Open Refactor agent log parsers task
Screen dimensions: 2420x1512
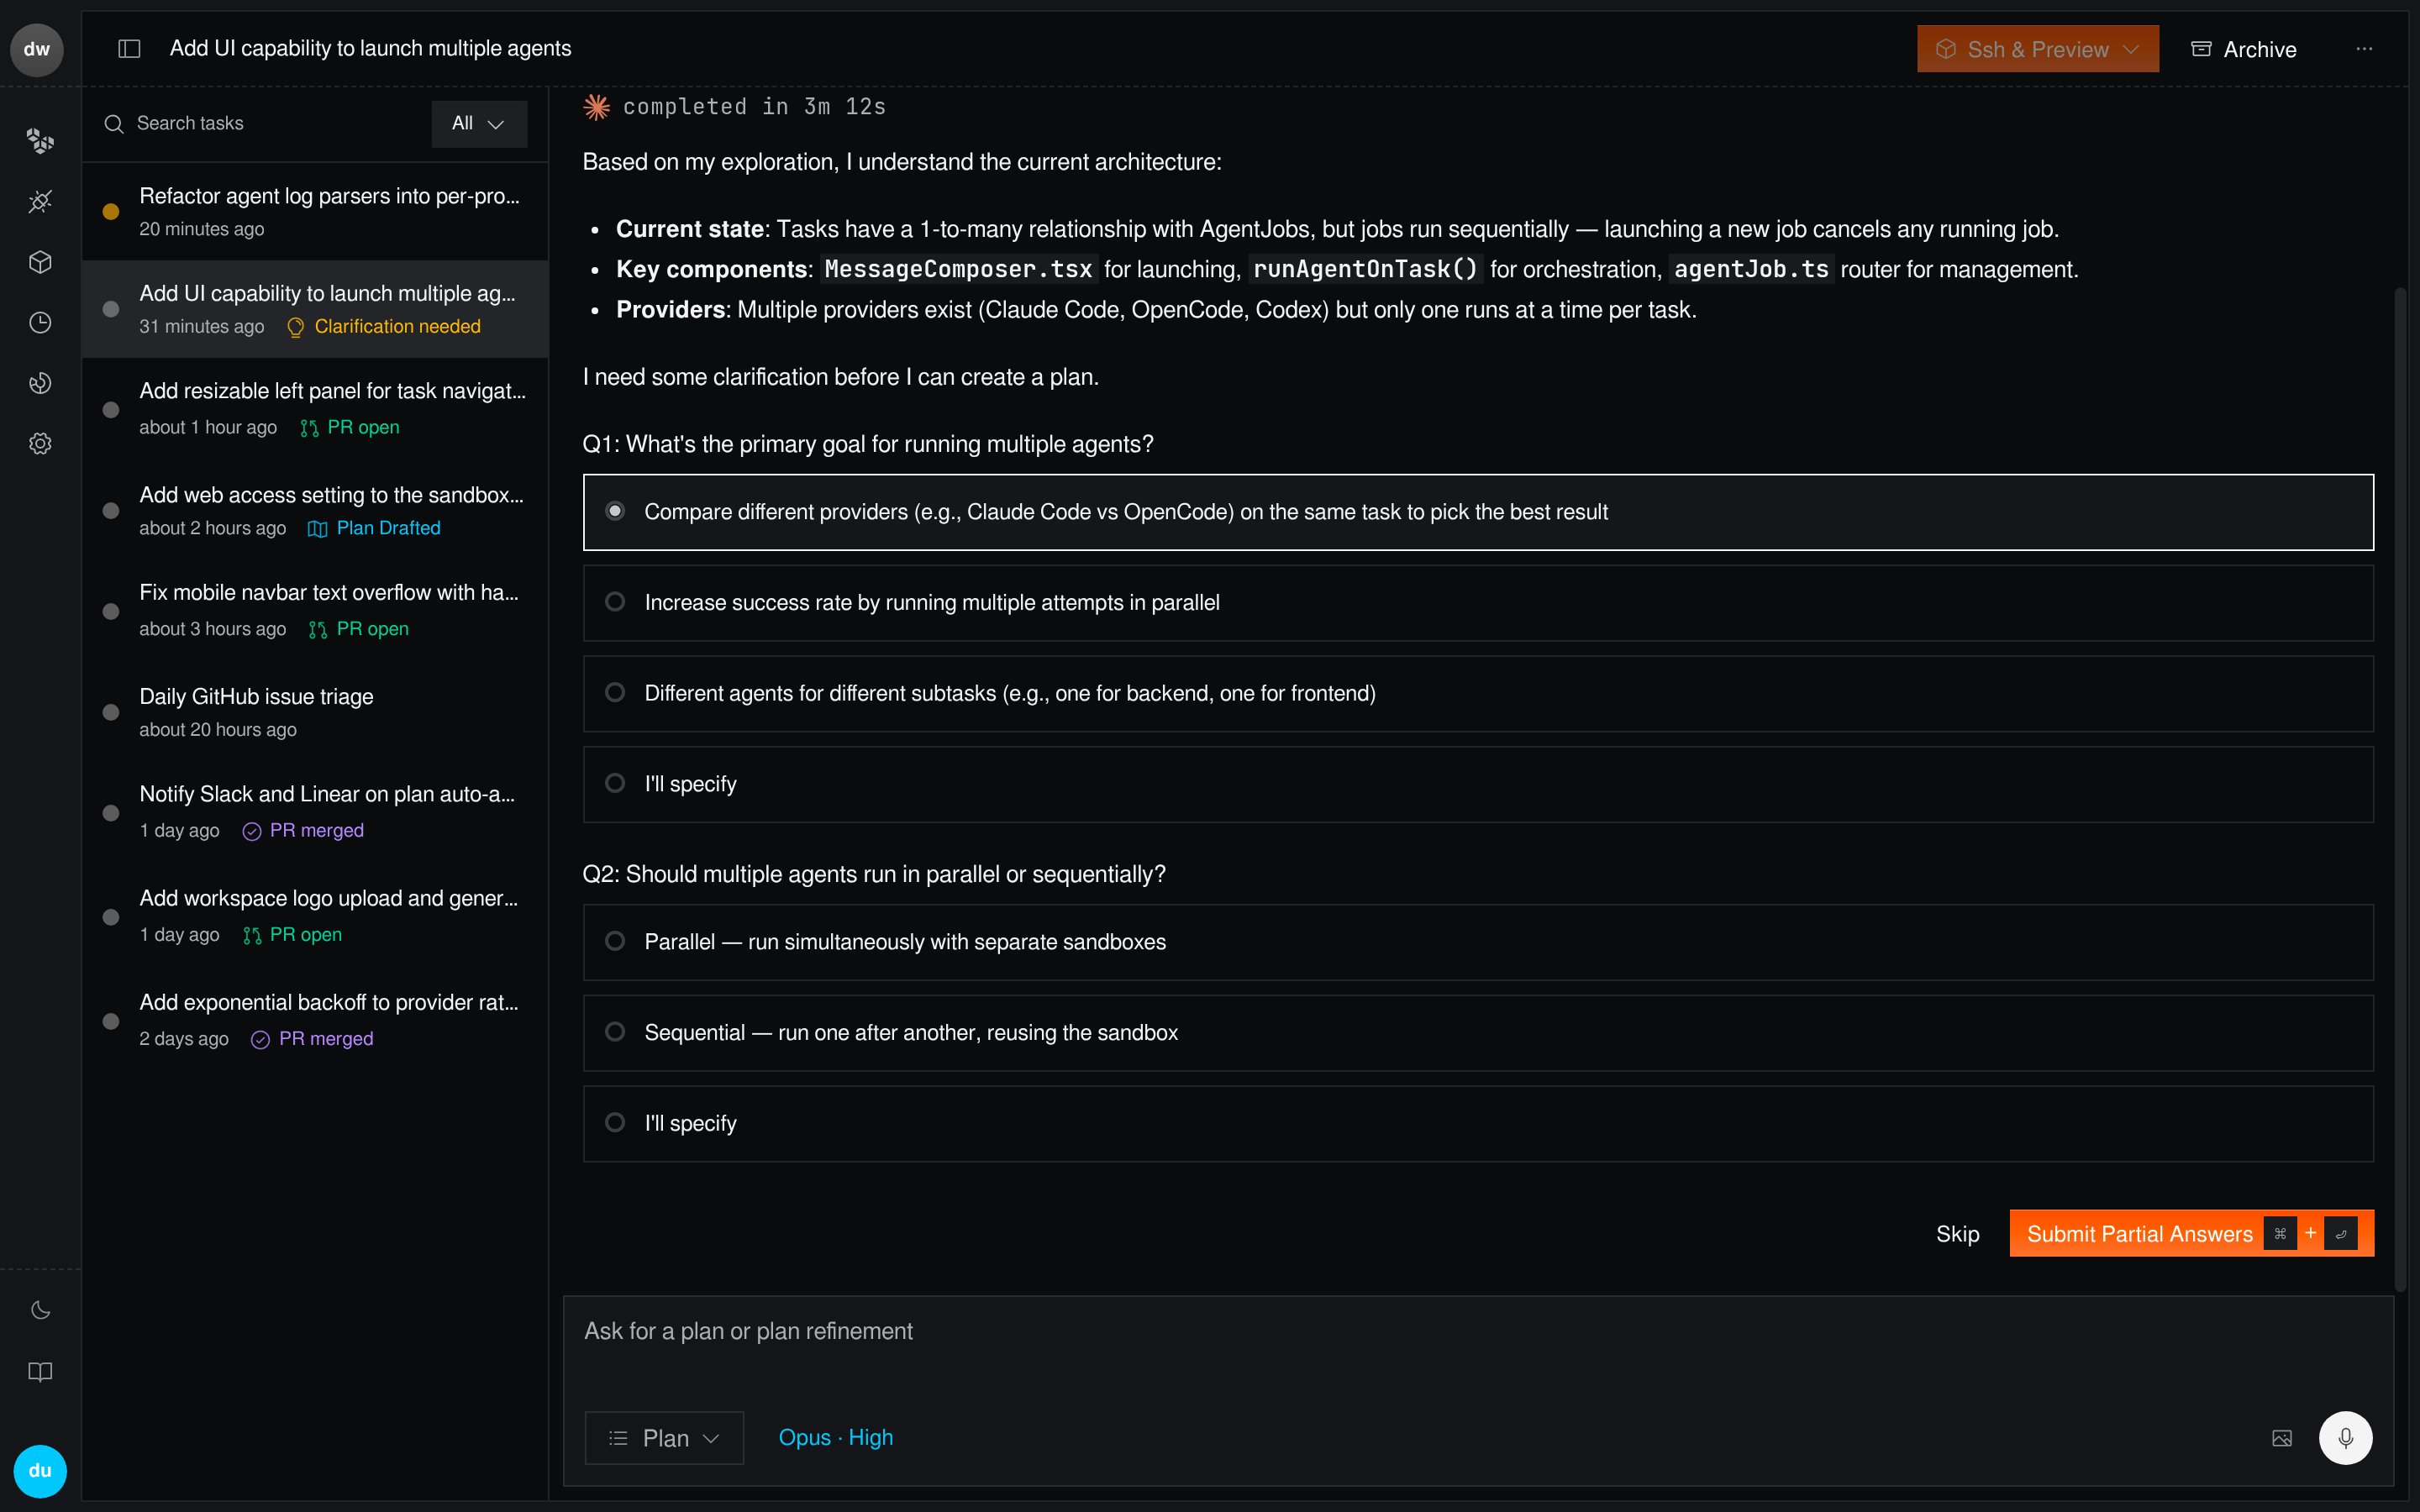[x=315, y=212]
